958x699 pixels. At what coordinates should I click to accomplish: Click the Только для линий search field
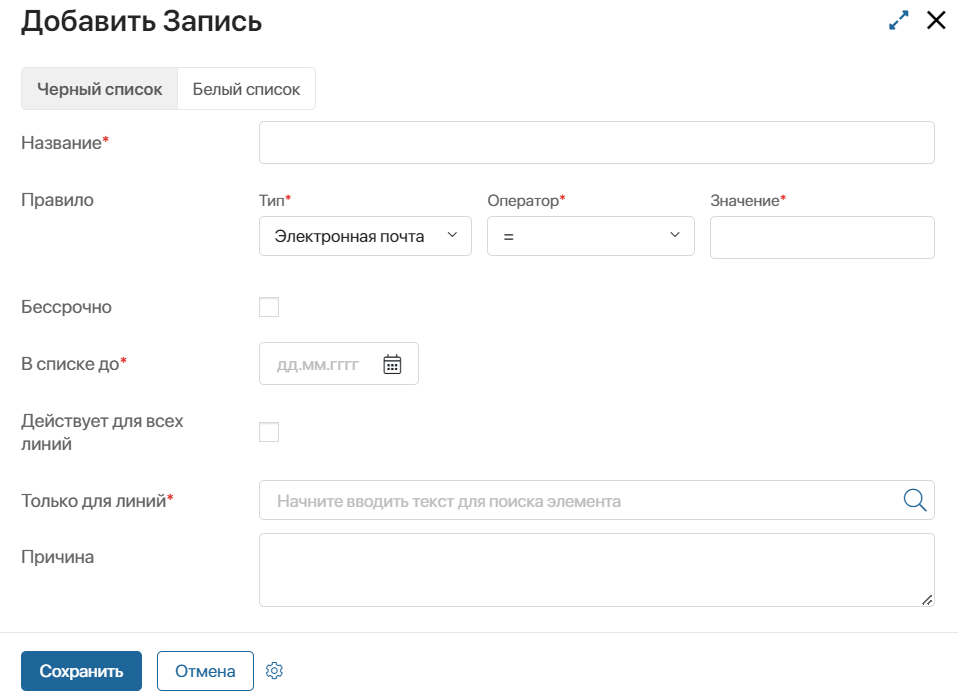click(x=580, y=500)
